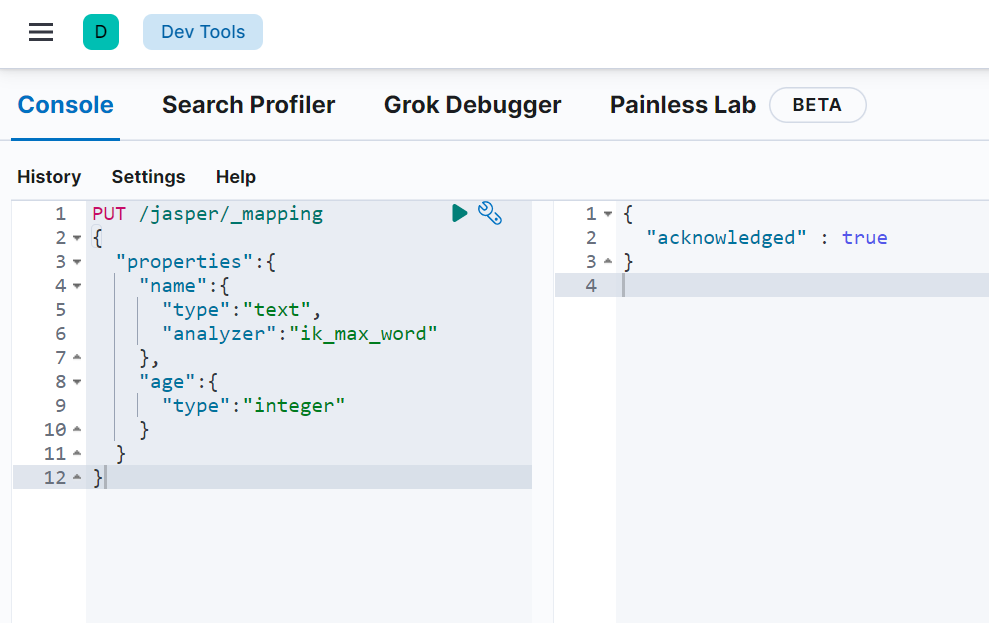Screen dimensions: 989x623
Task: Show the Help panel
Action: [236, 177]
